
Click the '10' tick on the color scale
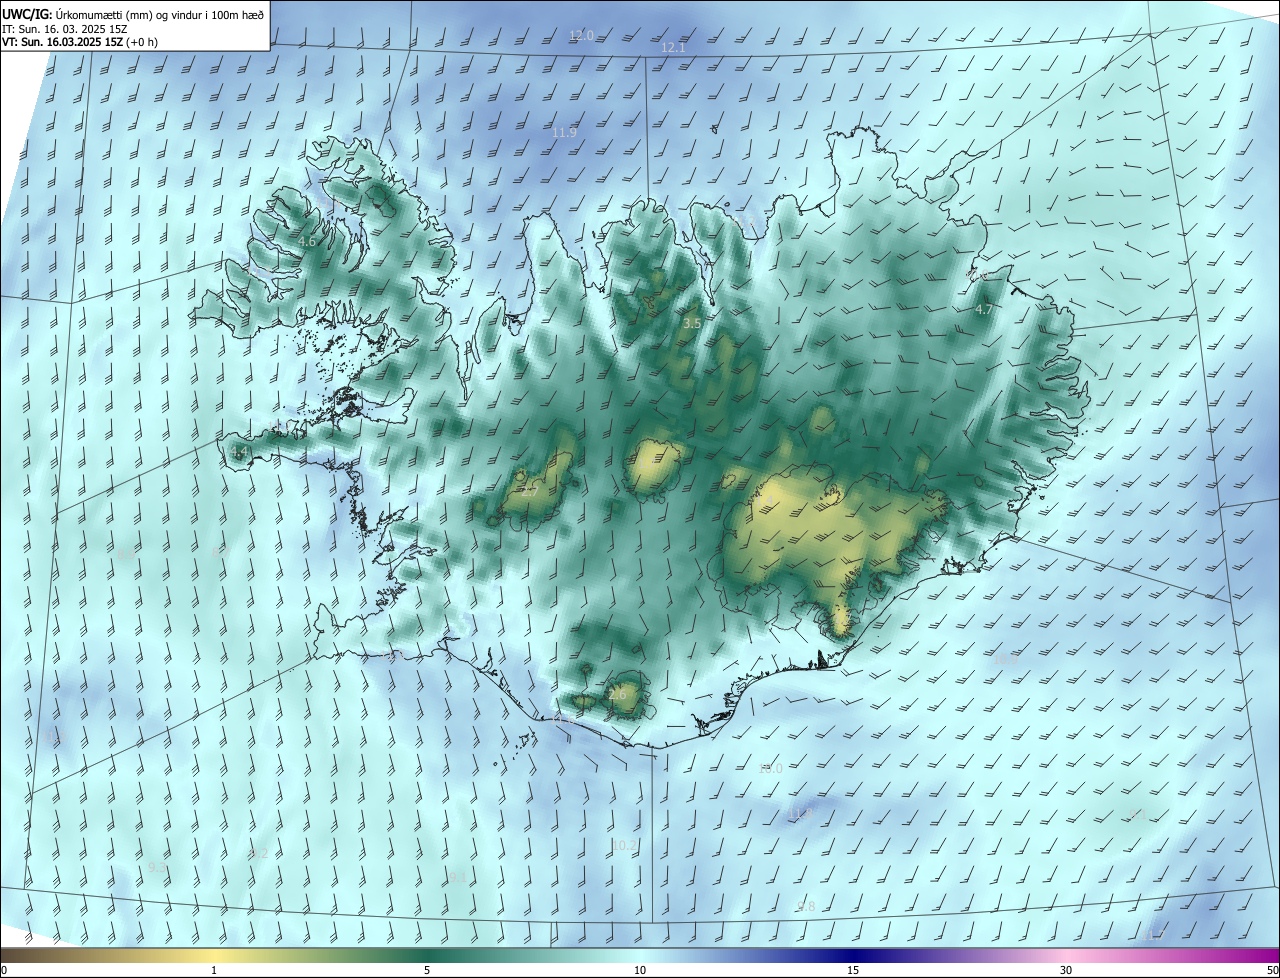coord(640,971)
